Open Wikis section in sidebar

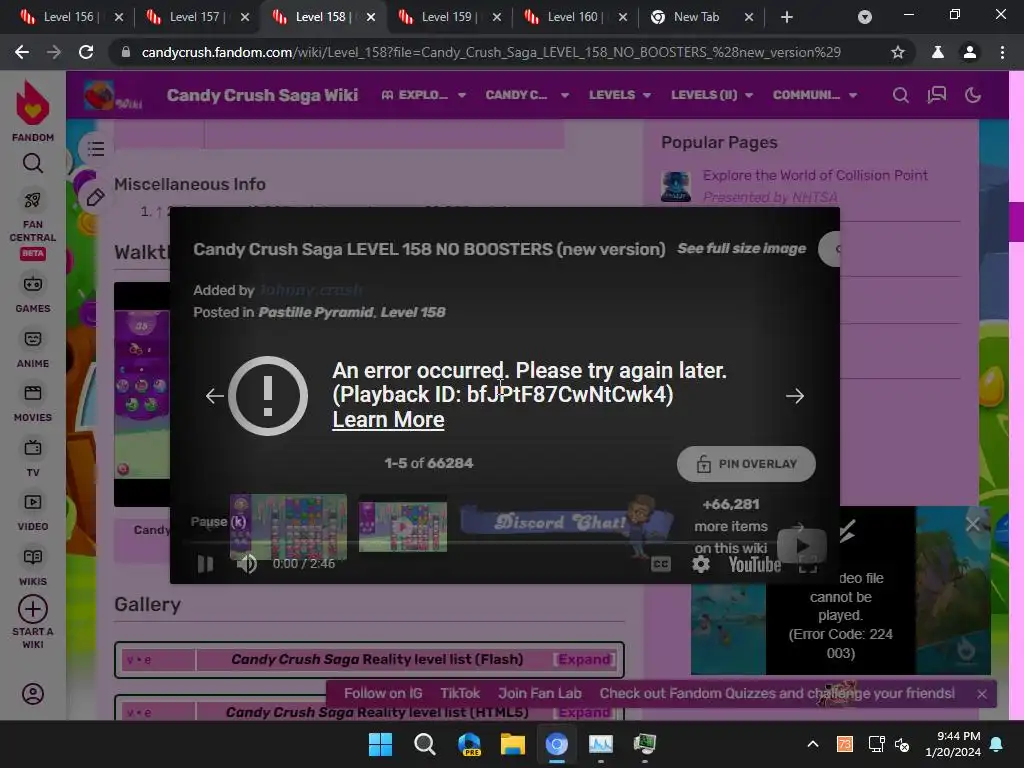33,566
